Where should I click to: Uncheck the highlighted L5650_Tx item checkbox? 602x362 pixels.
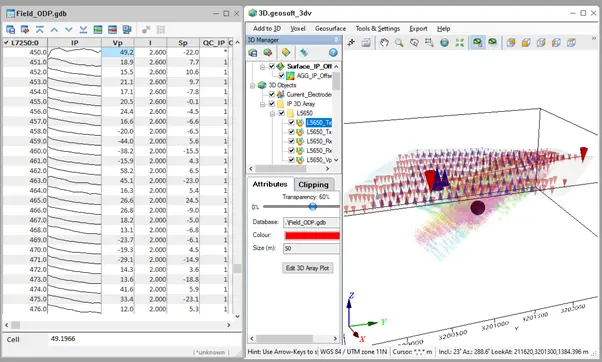[x=291, y=122]
